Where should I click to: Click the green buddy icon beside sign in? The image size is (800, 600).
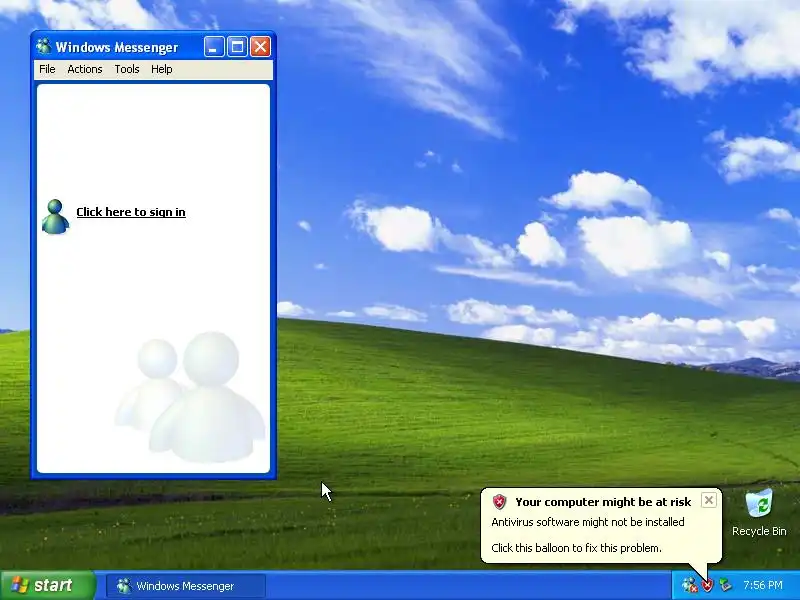point(55,217)
